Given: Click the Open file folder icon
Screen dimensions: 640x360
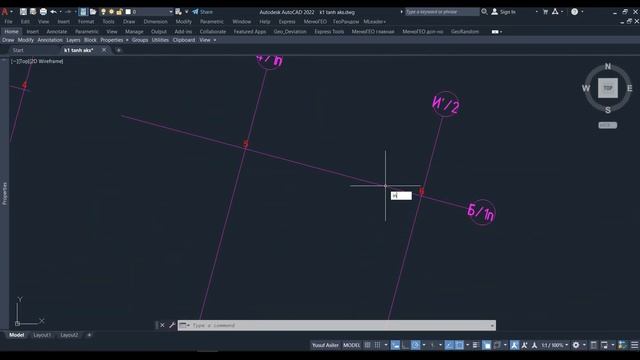Looking at the screenshot, I should point(93,12).
